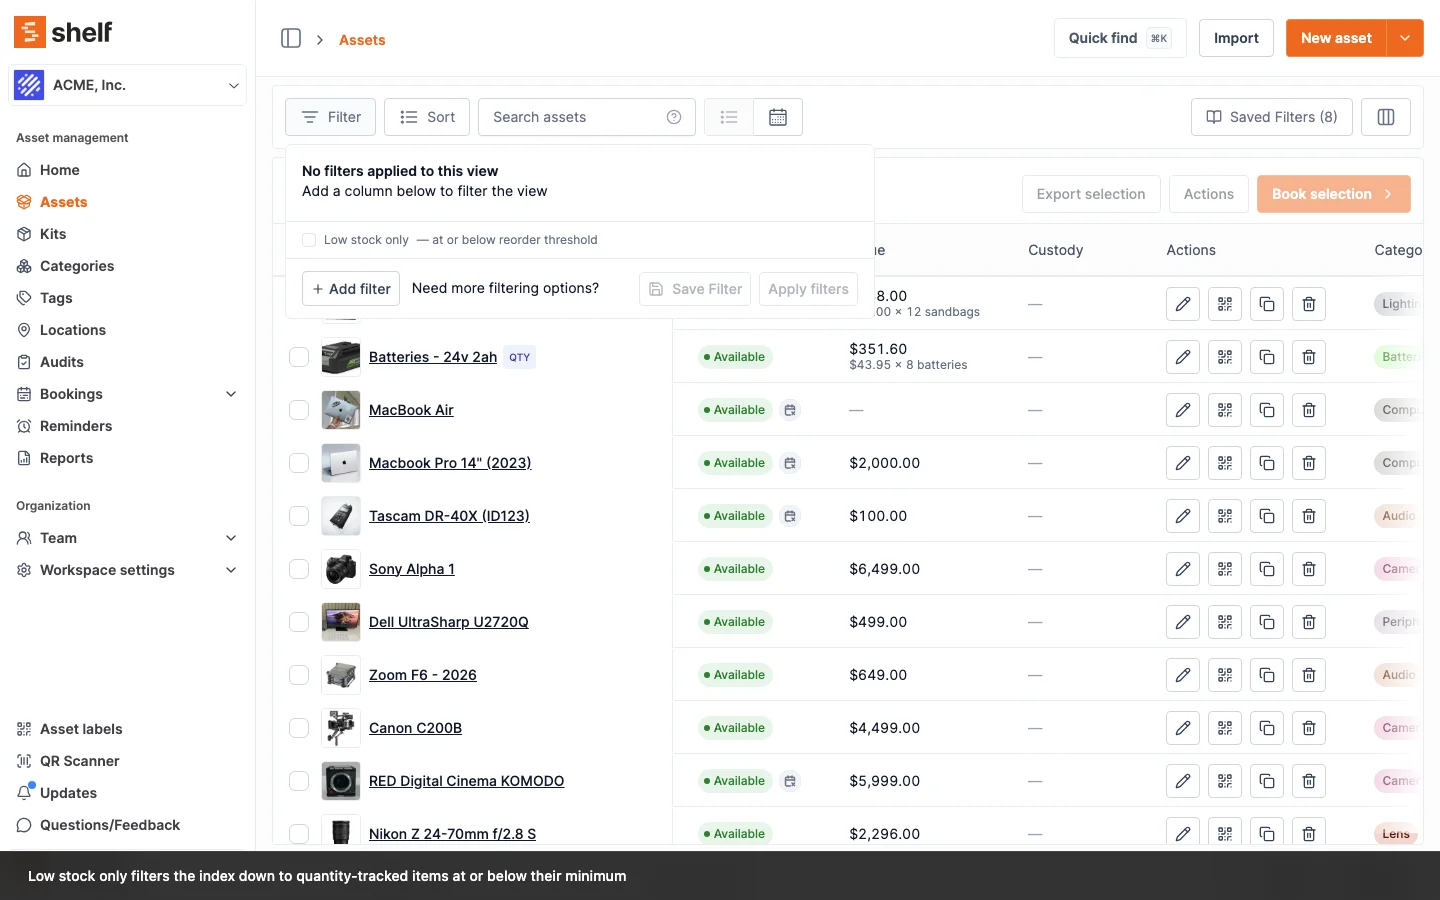Screen dimensions: 1440x900
Task: Open the New asset dropdown arrow
Action: tap(1405, 38)
